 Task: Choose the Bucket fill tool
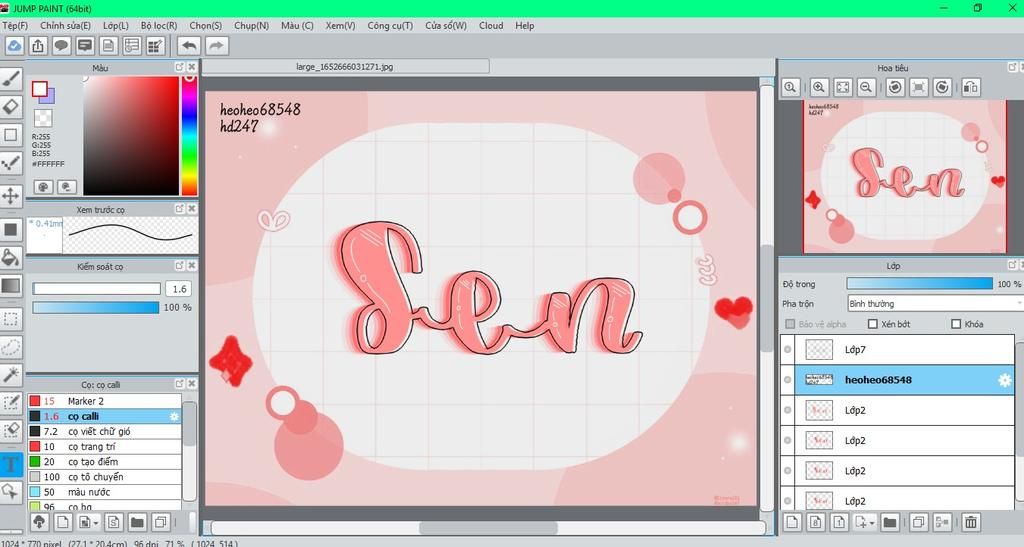(11, 257)
